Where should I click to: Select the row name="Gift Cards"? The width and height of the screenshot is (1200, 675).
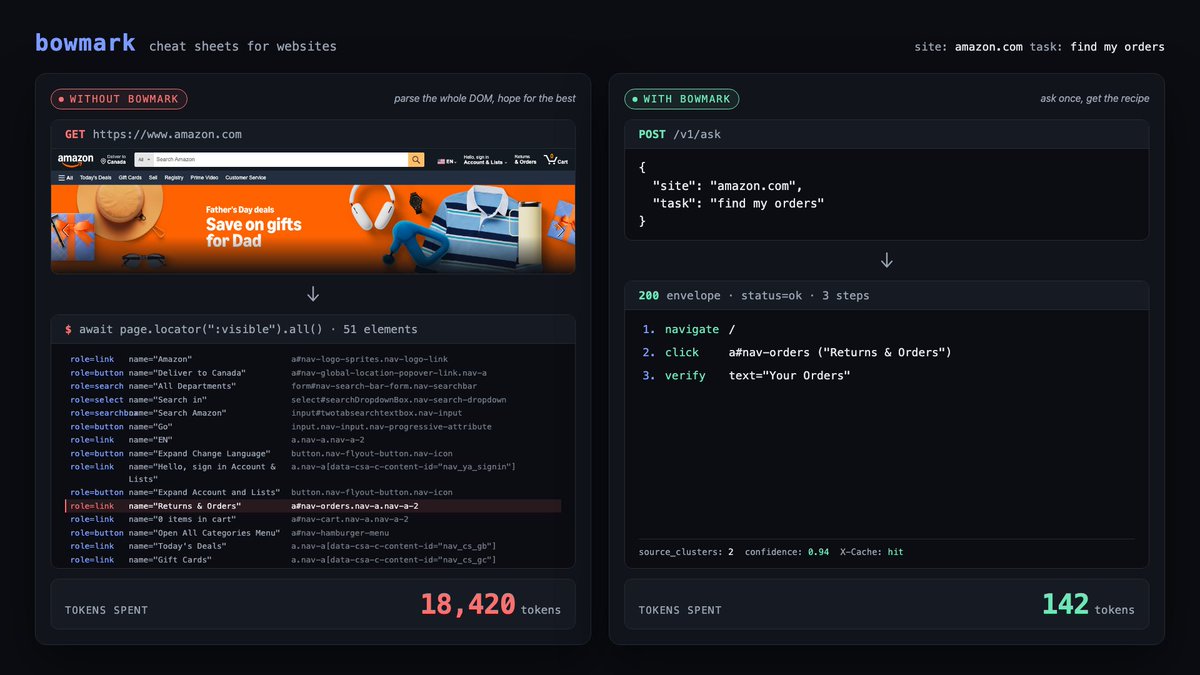pyautogui.click(x=313, y=560)
